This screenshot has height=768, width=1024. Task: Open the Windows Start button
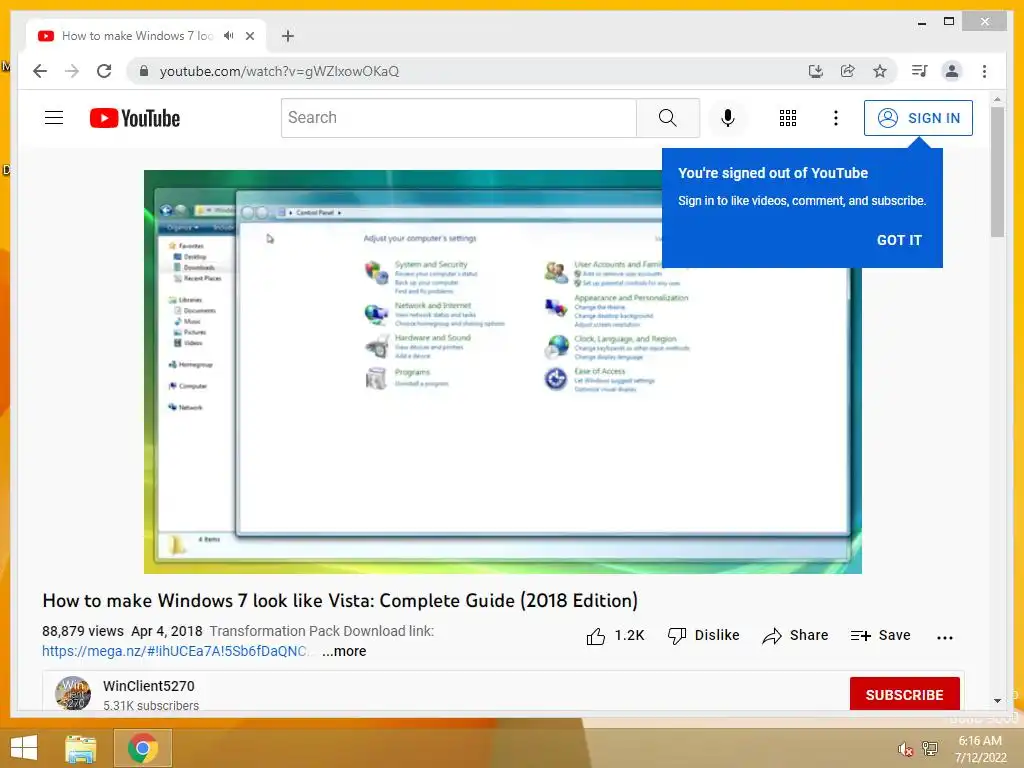click(24, 748)
